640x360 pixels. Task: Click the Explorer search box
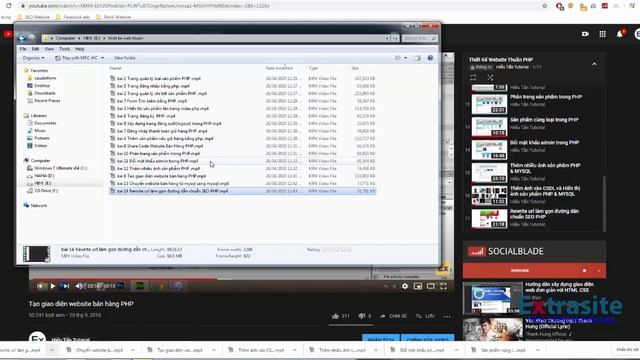pyautogui.click(x=419, y=38)
